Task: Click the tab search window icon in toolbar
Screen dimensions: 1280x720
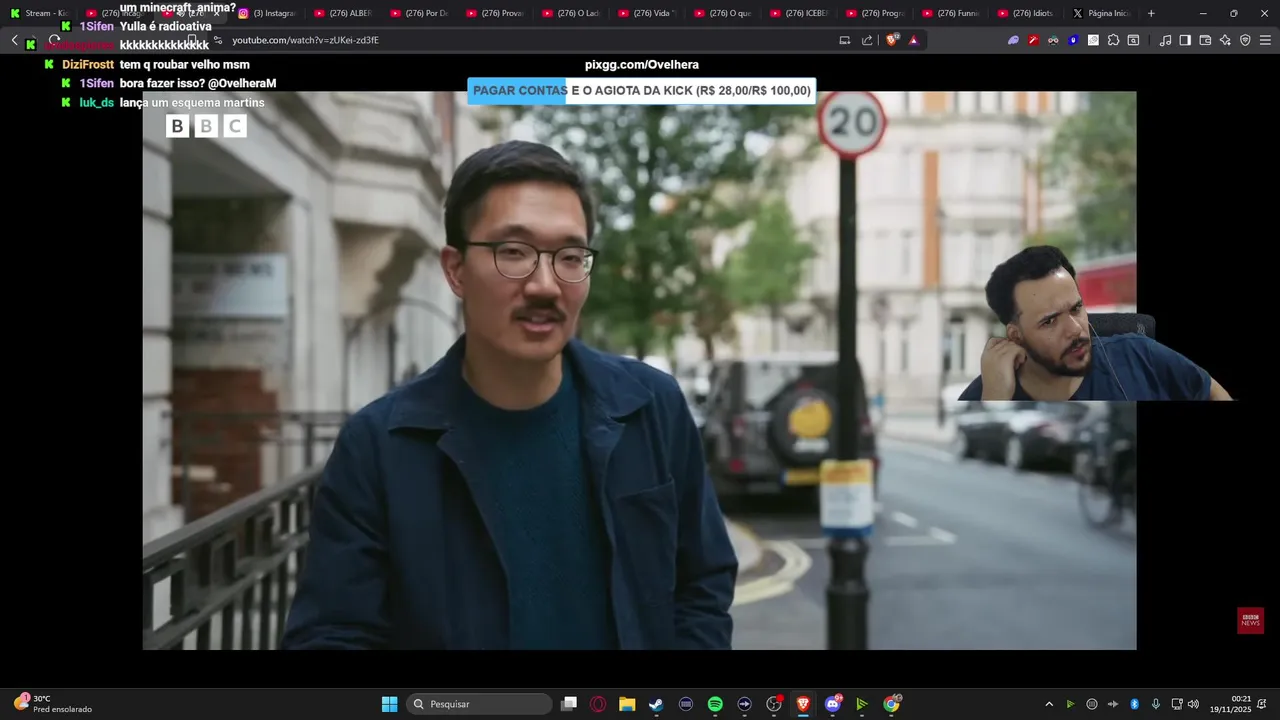Action: [x=1133, y=40]
